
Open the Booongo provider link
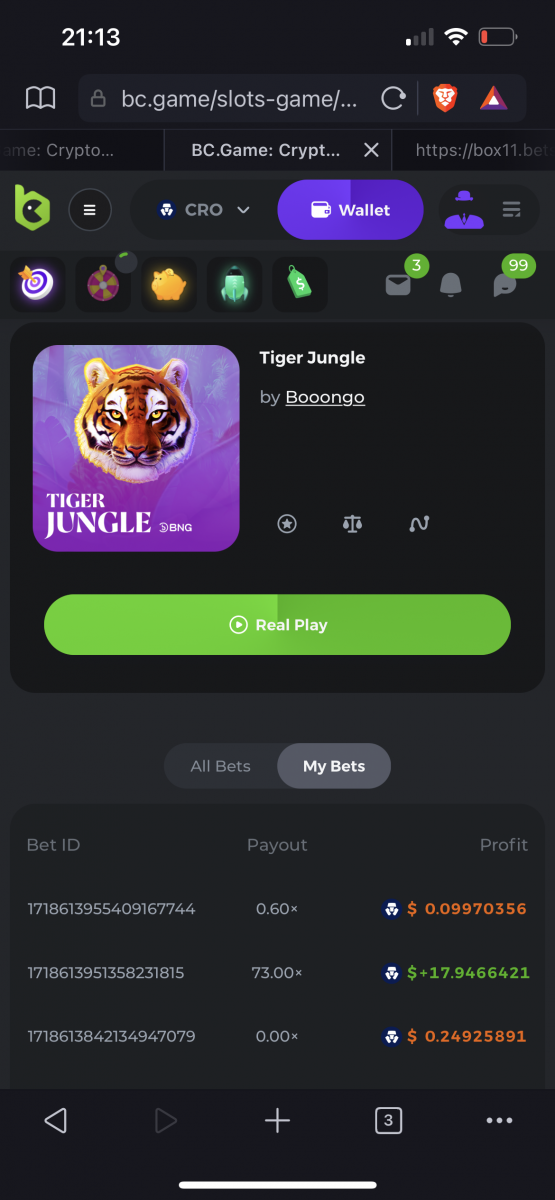tap(325, 397)
